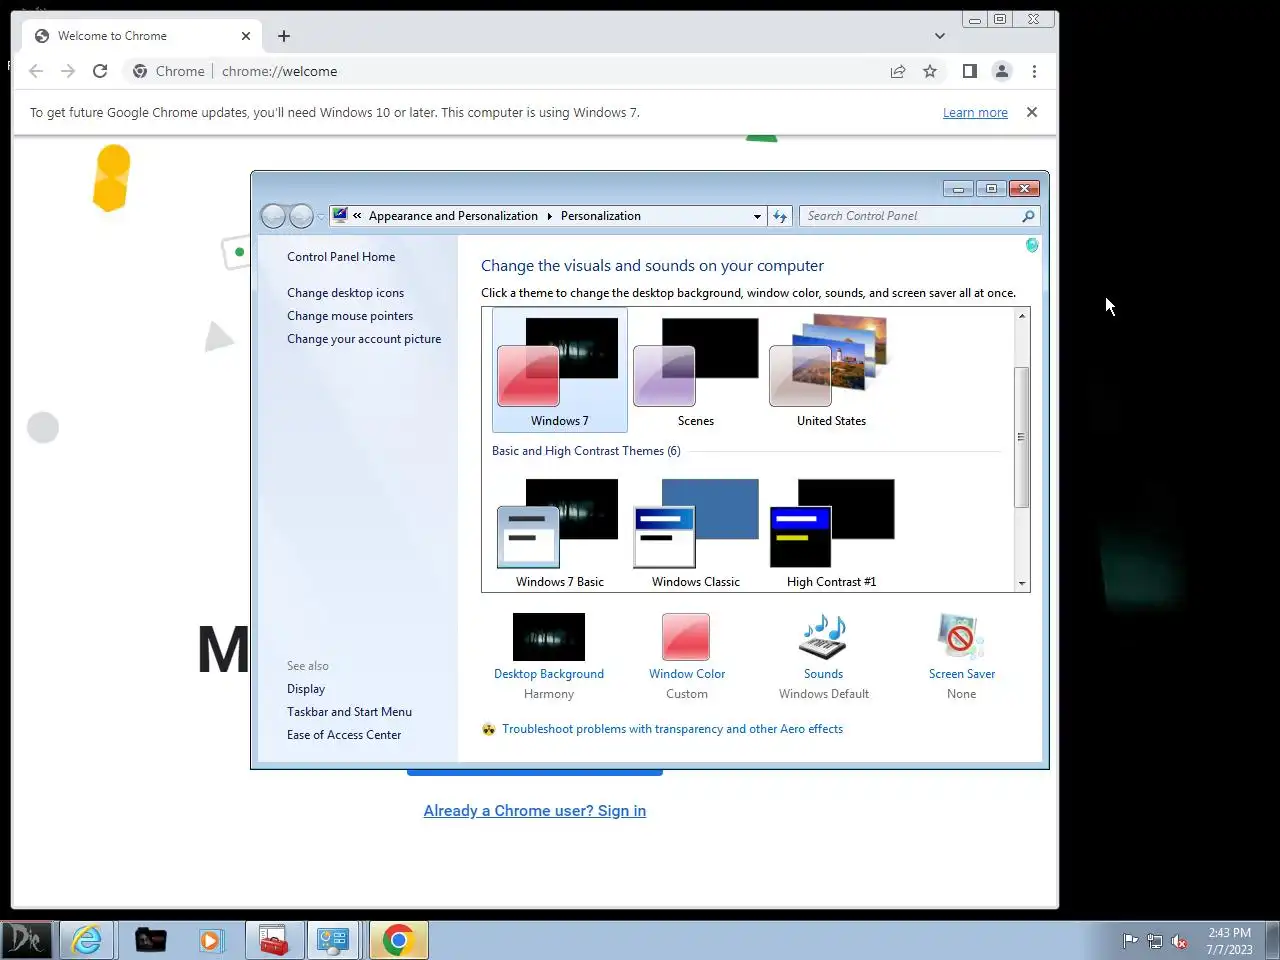Open Desktop Background settings icon
Image resolution: width=1280 pixels, height=960 pixels.
click(549, 636)
